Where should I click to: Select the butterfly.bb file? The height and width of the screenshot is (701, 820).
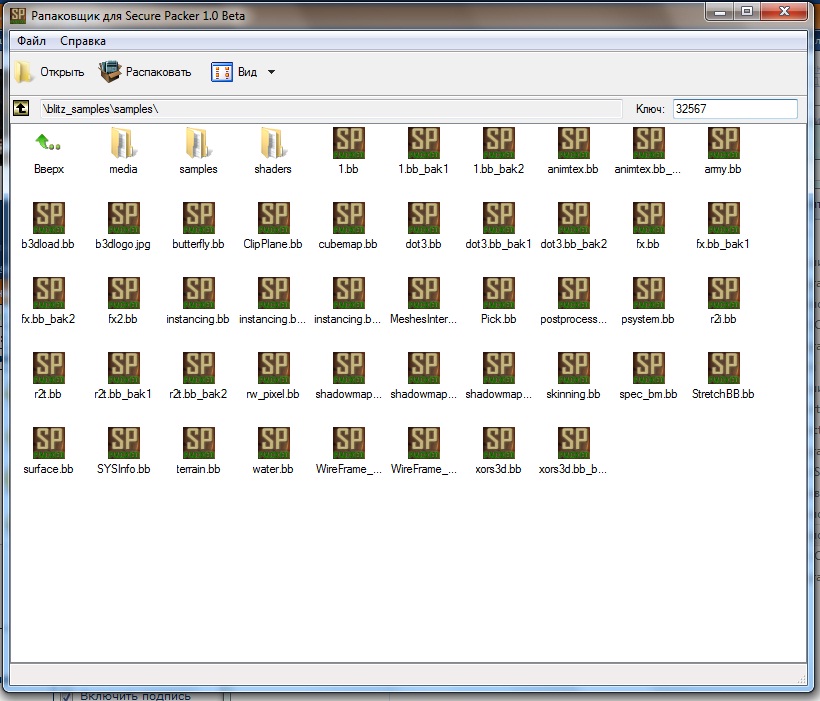198,218
